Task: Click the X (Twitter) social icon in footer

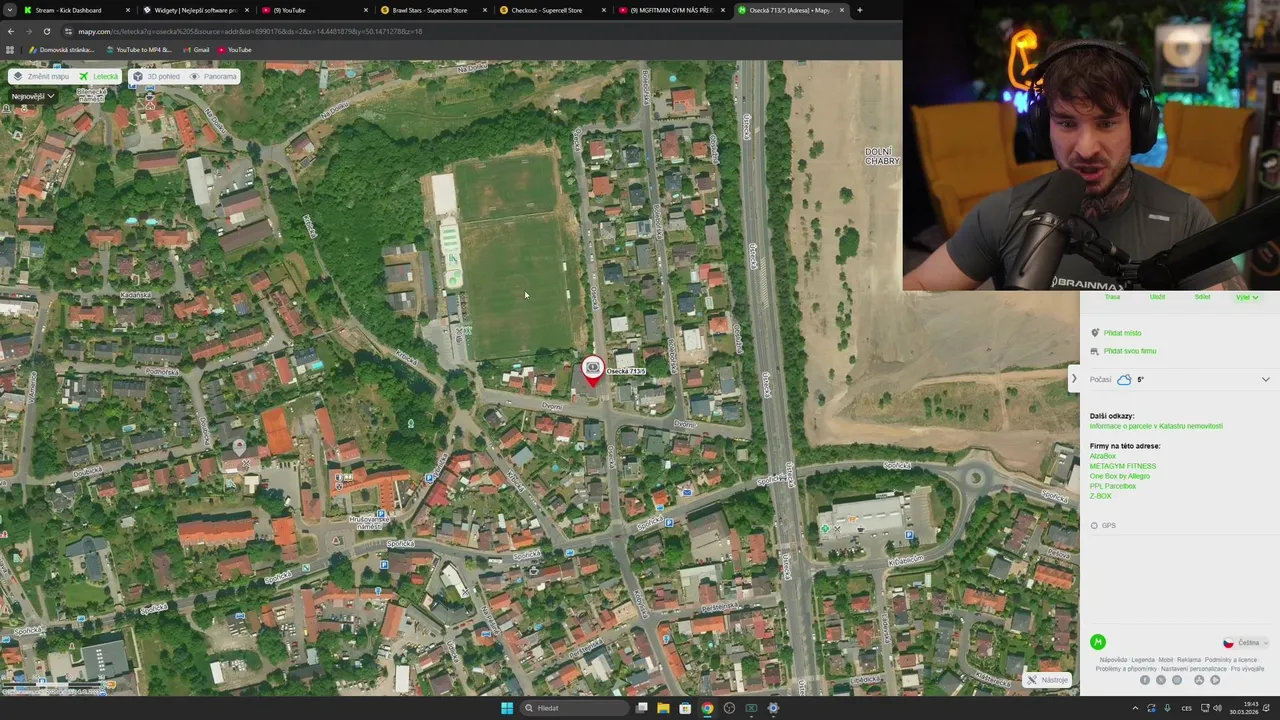Action: pos(1161,680)
